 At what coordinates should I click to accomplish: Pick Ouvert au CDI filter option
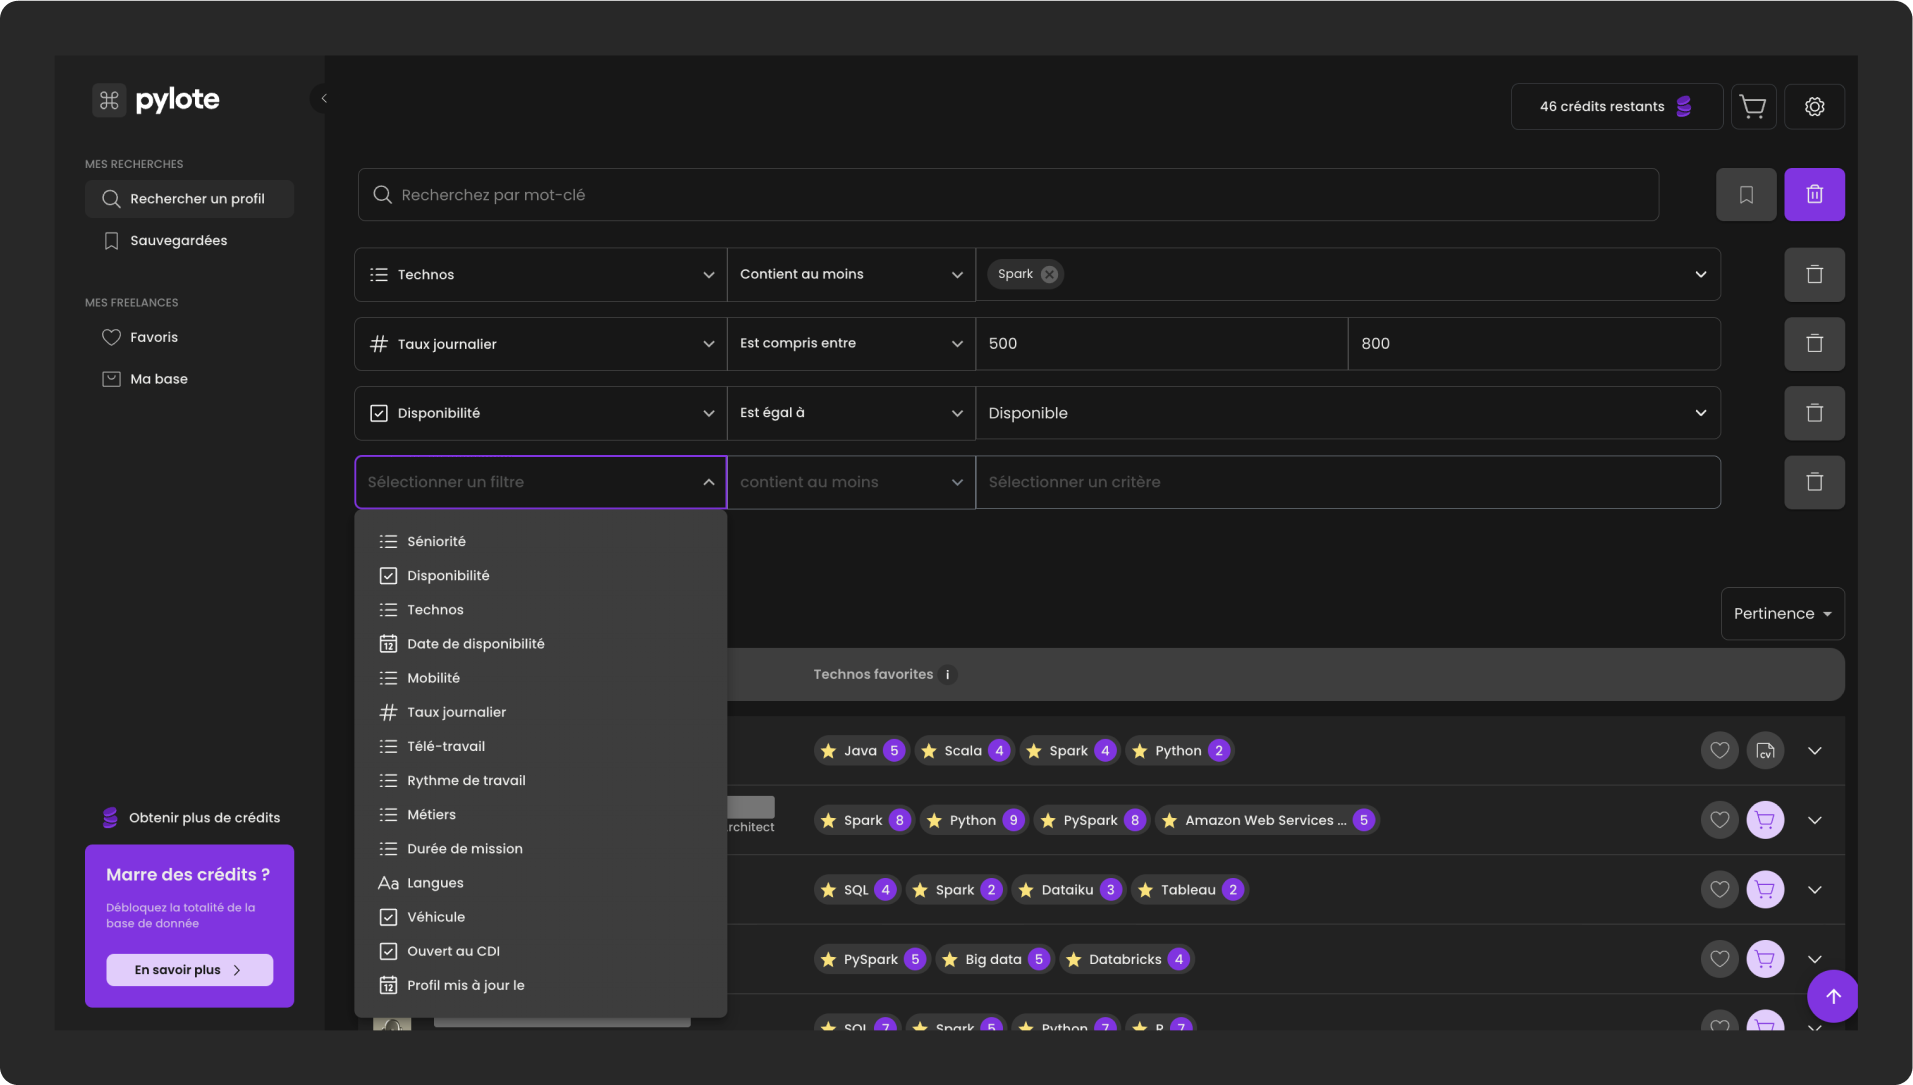(x=540, y=951)
